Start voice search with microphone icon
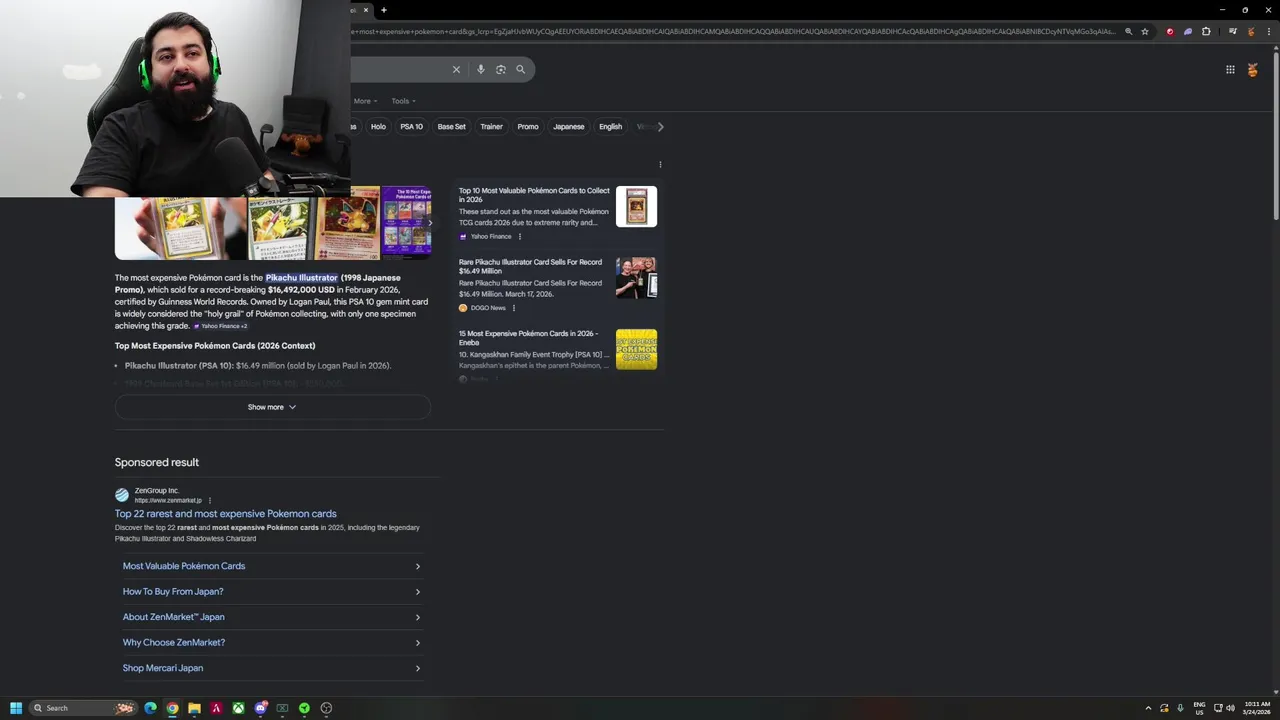 pos(481,69)
